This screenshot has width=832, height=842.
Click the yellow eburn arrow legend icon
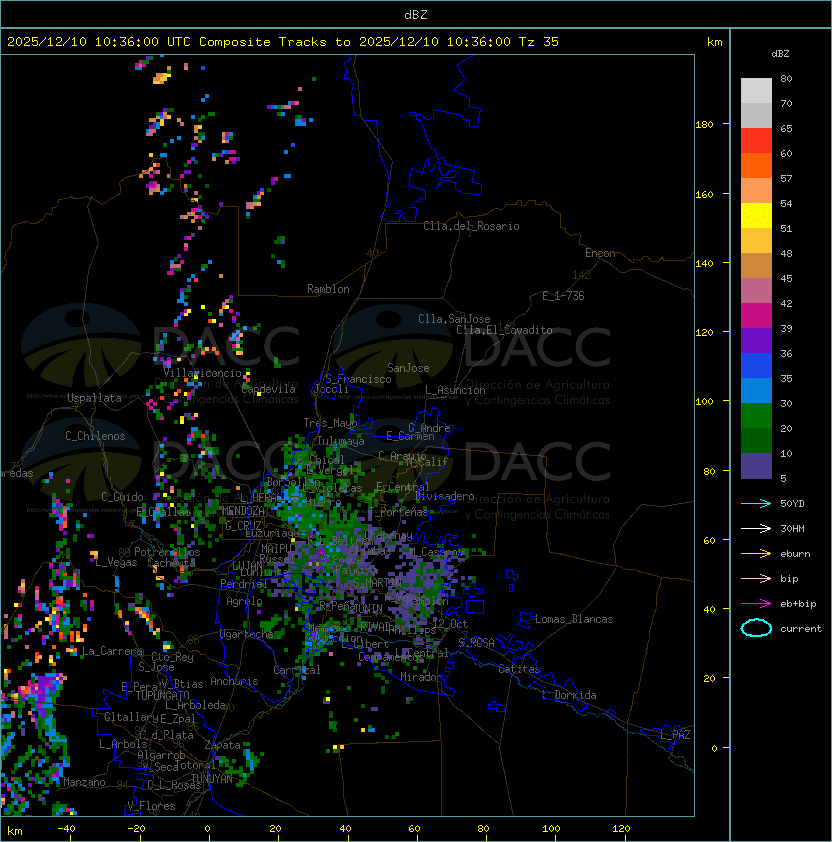click(x=756, y=554)
